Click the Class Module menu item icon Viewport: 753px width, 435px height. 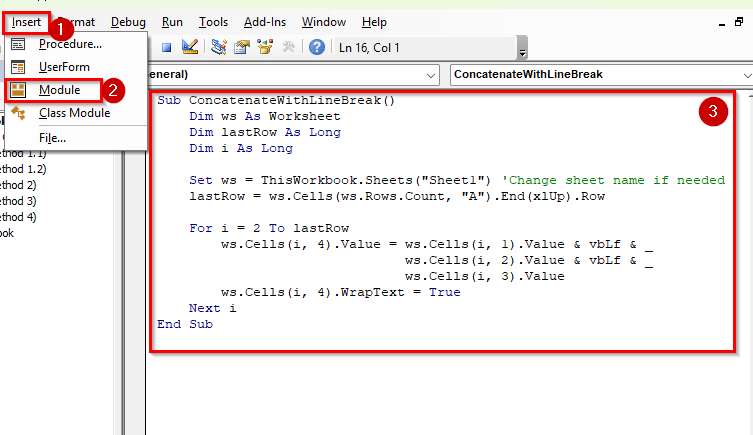(x=18, y=113)
